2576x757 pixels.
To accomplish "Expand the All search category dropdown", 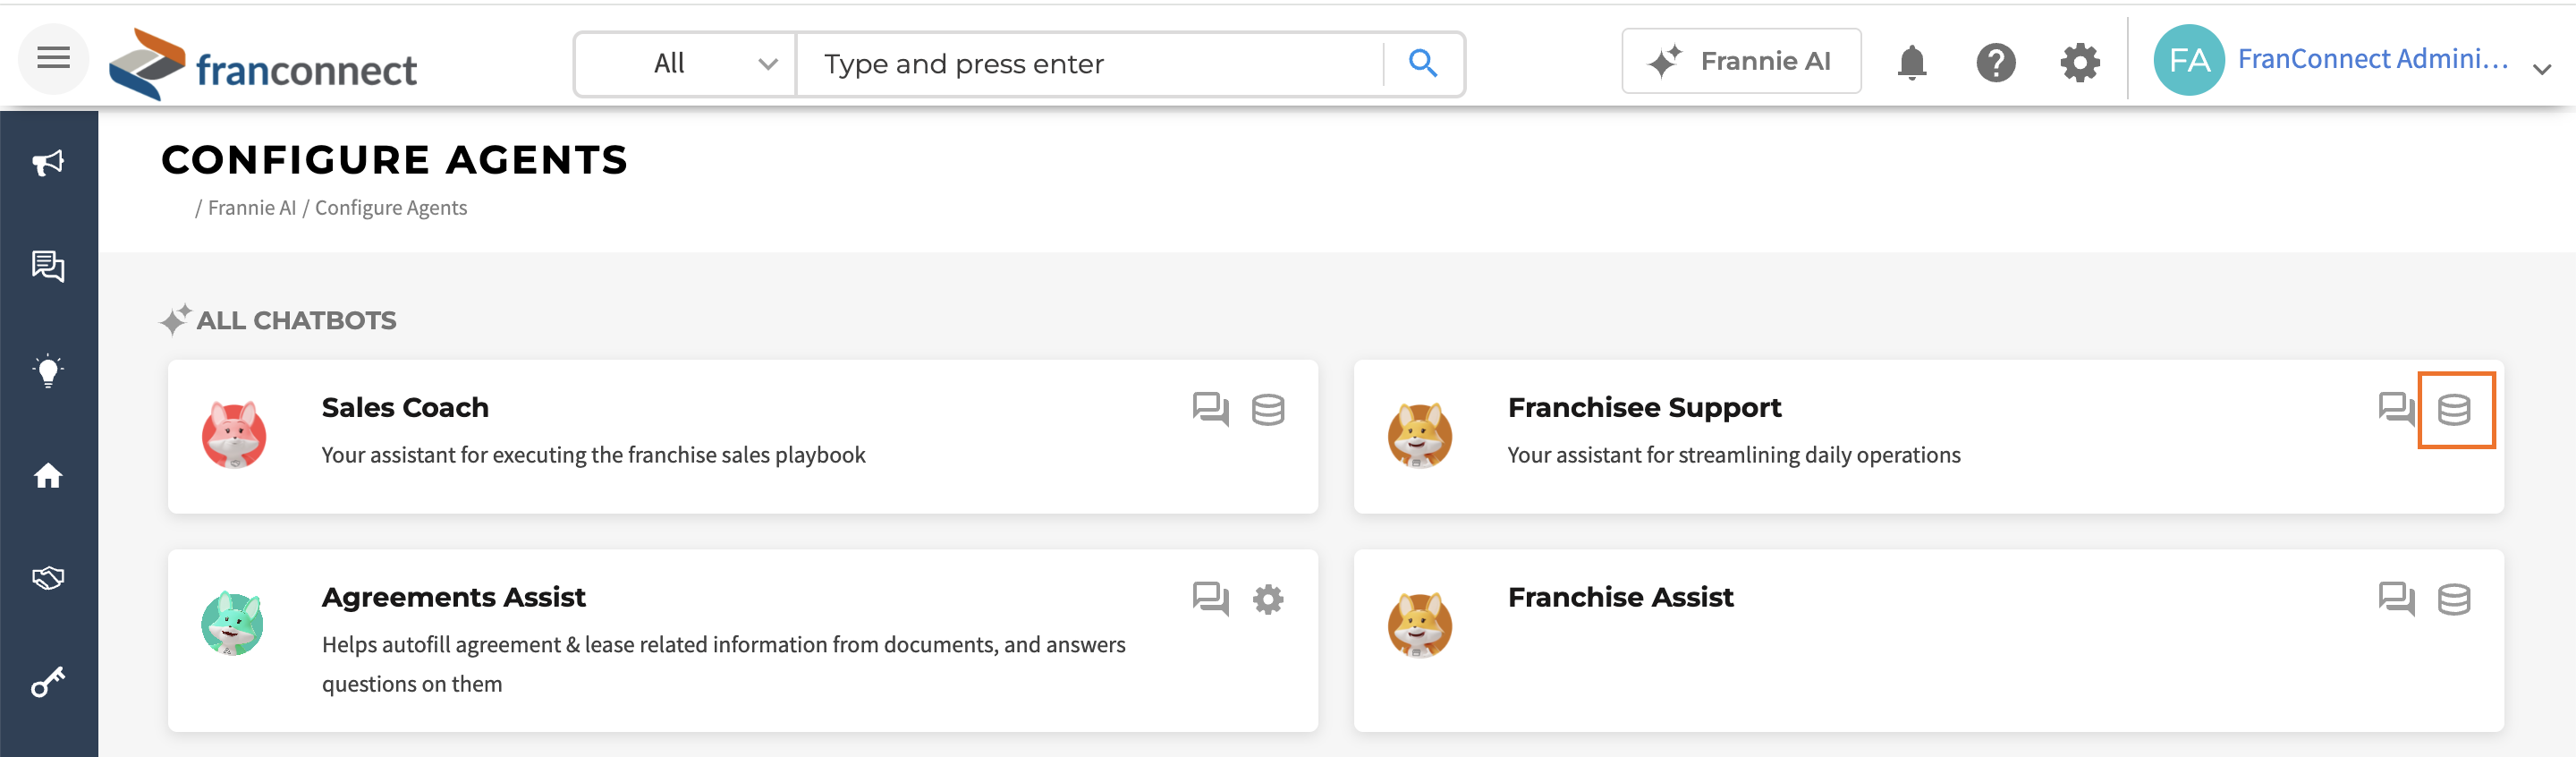I will pyautogui.click(x=686, y=64).
